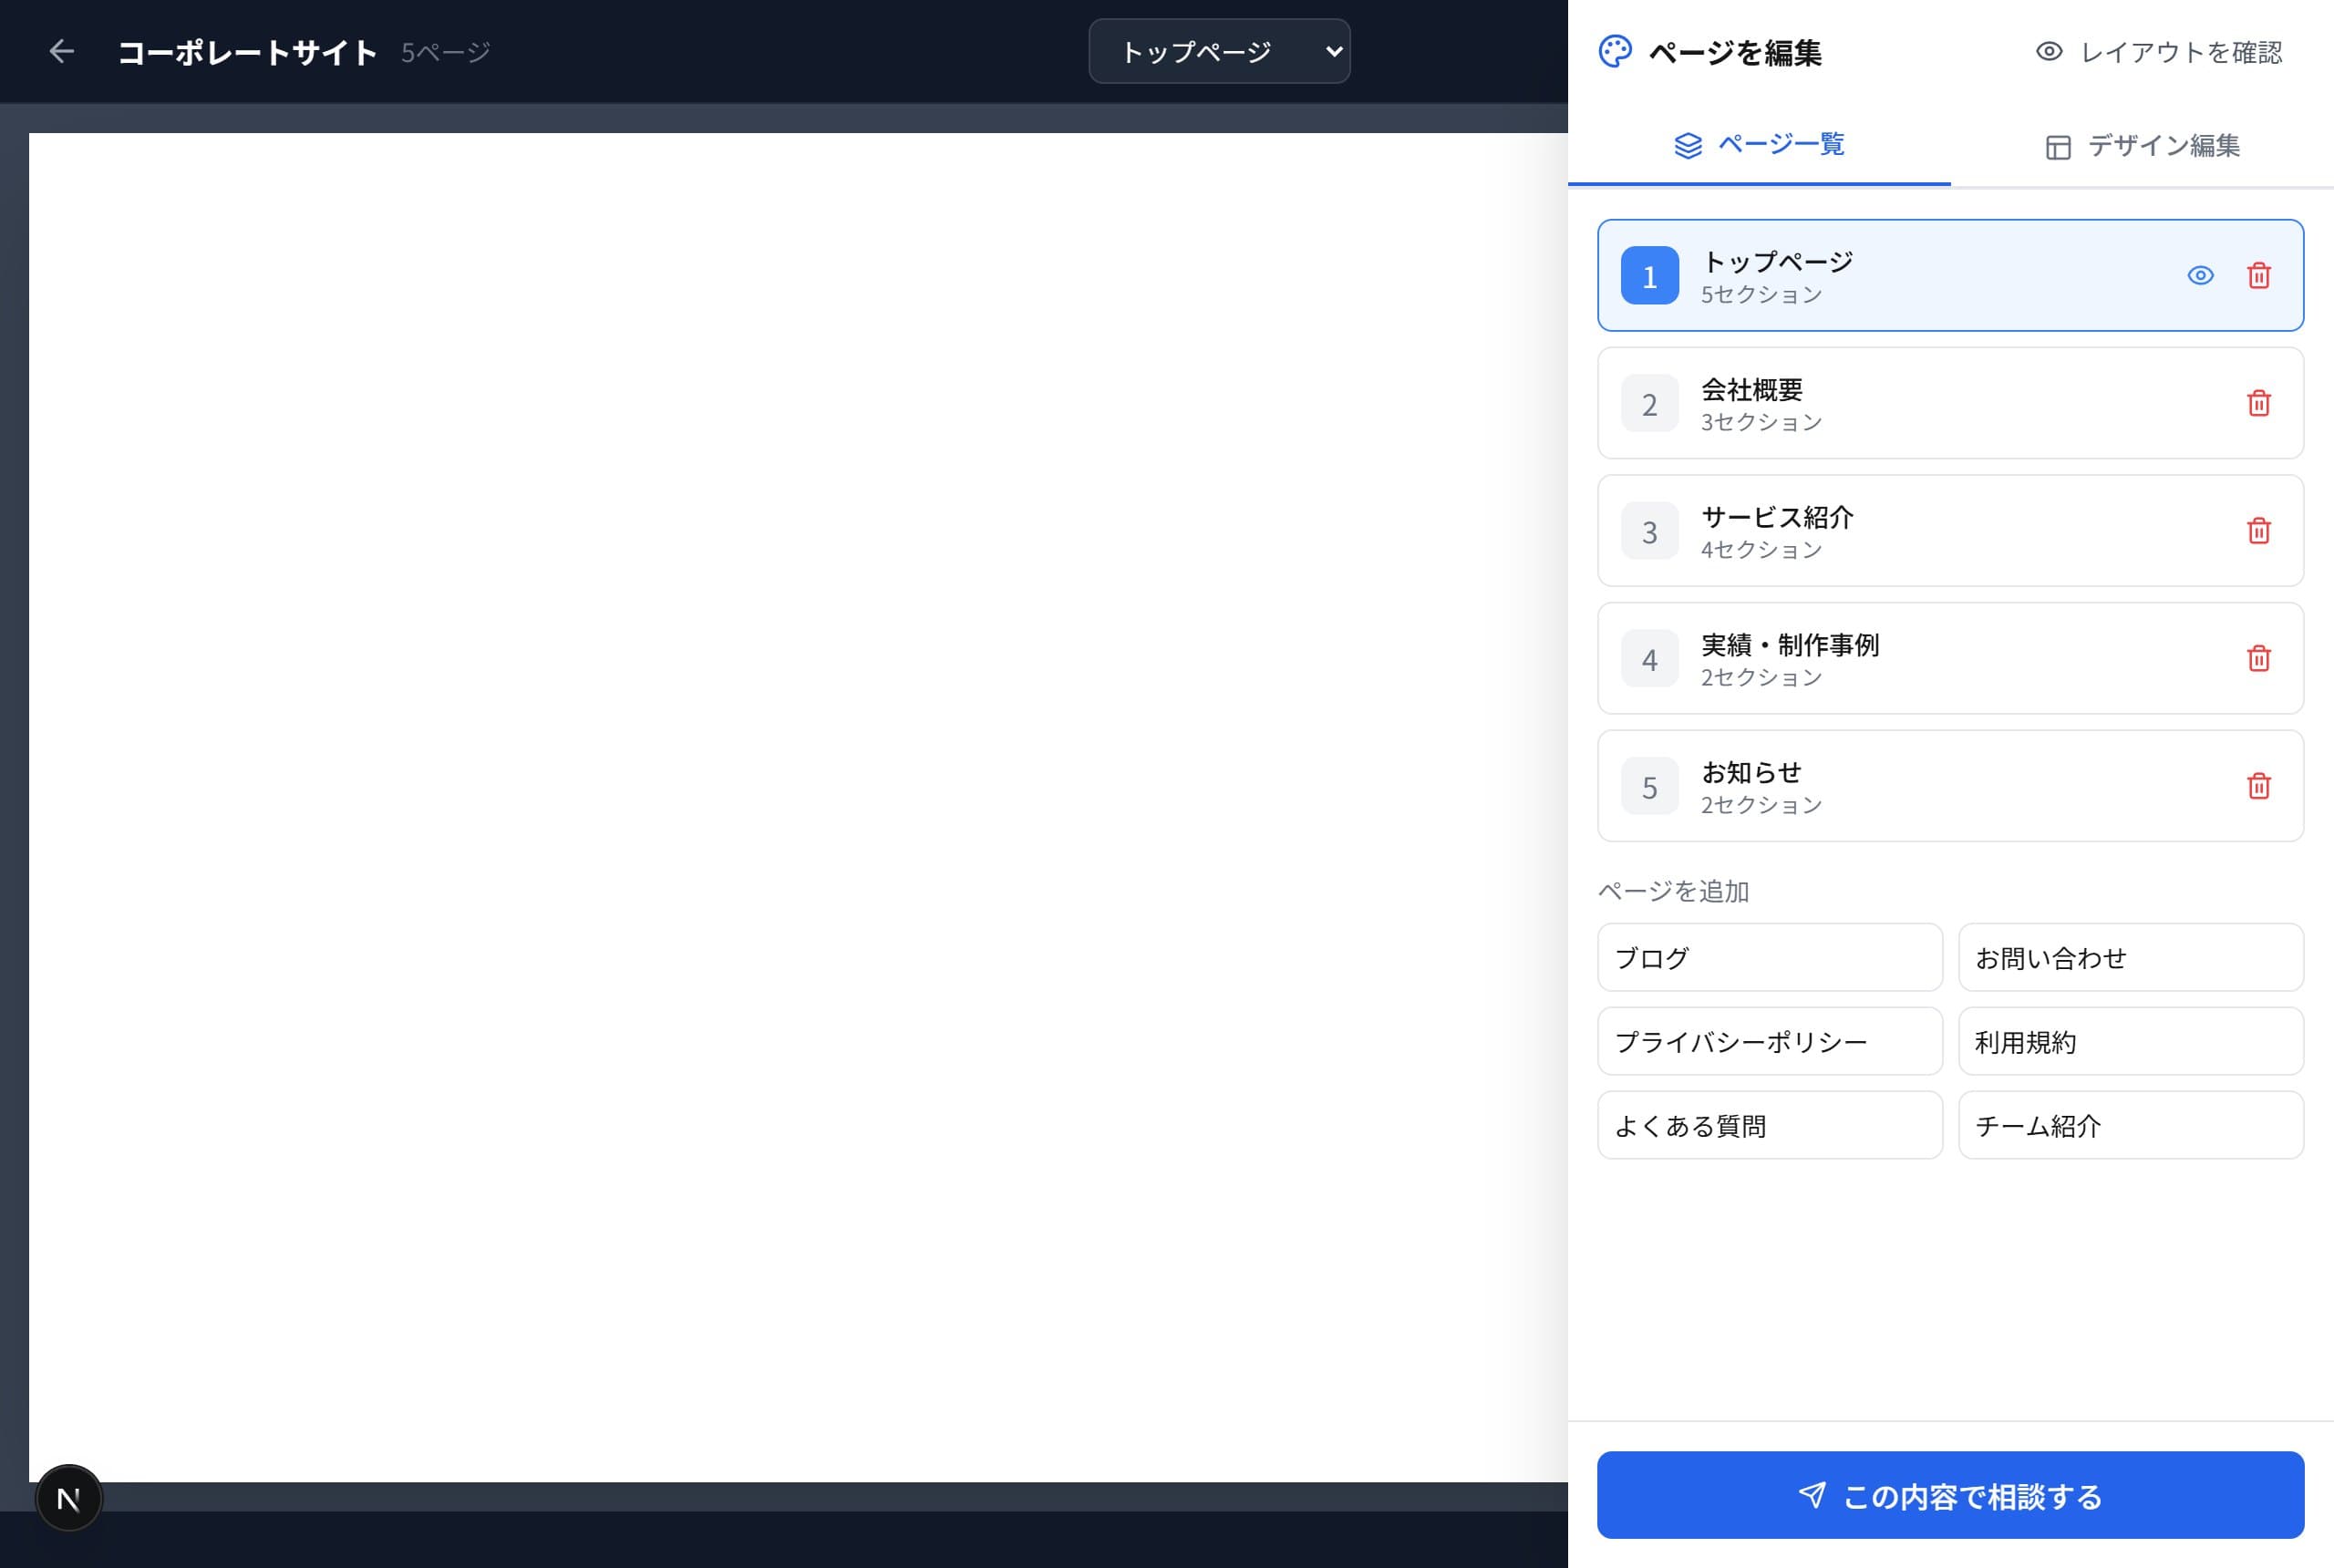Viewport: 2334px width, 1568px height.
Task: Click the number 3 badge on サービス紹介
Action: point(1649,531)
